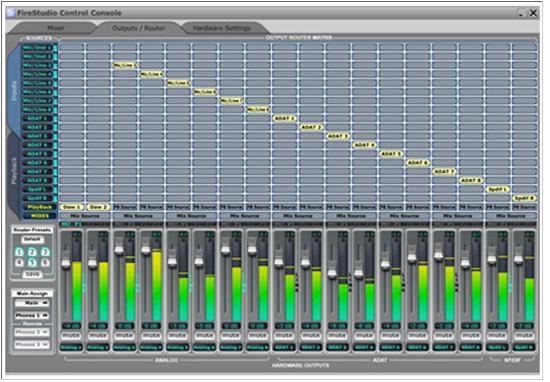Click the Analog 5 output name label
Image resolution: width=550 pixels, height=382 pixels.
click(x=178, y=347)
